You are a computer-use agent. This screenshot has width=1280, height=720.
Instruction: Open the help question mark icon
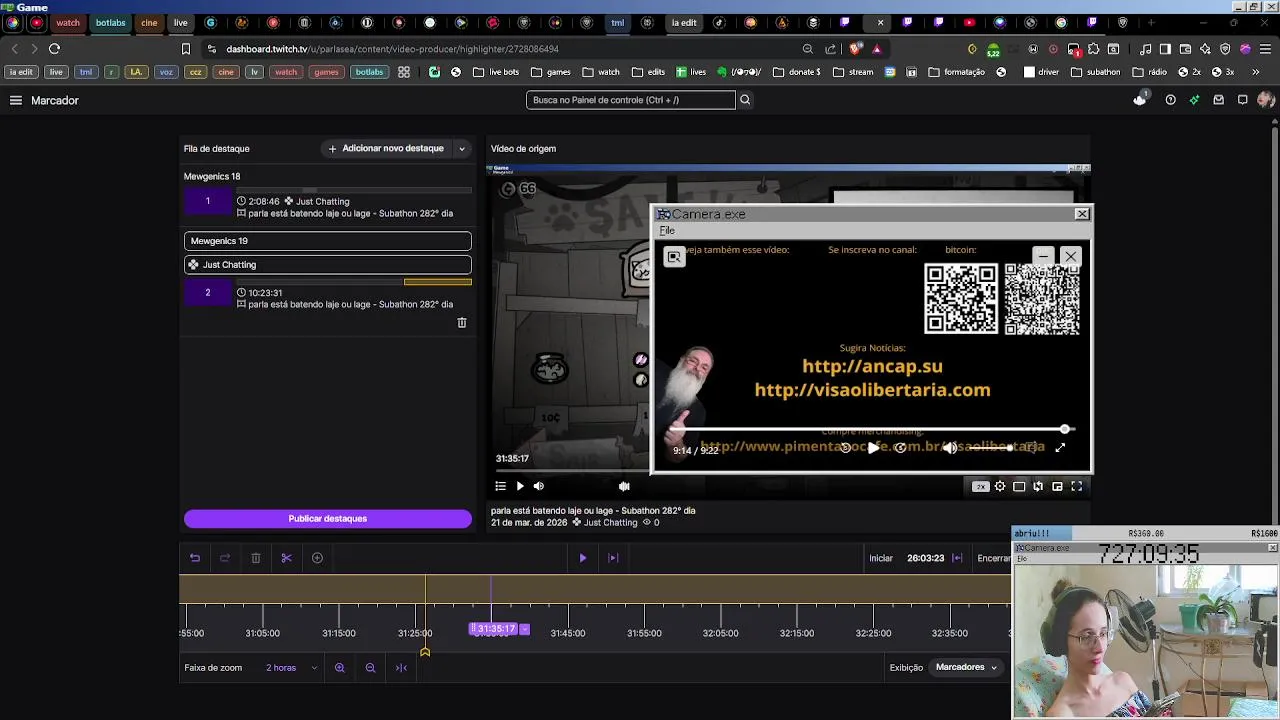click(x=1170, y=100)
